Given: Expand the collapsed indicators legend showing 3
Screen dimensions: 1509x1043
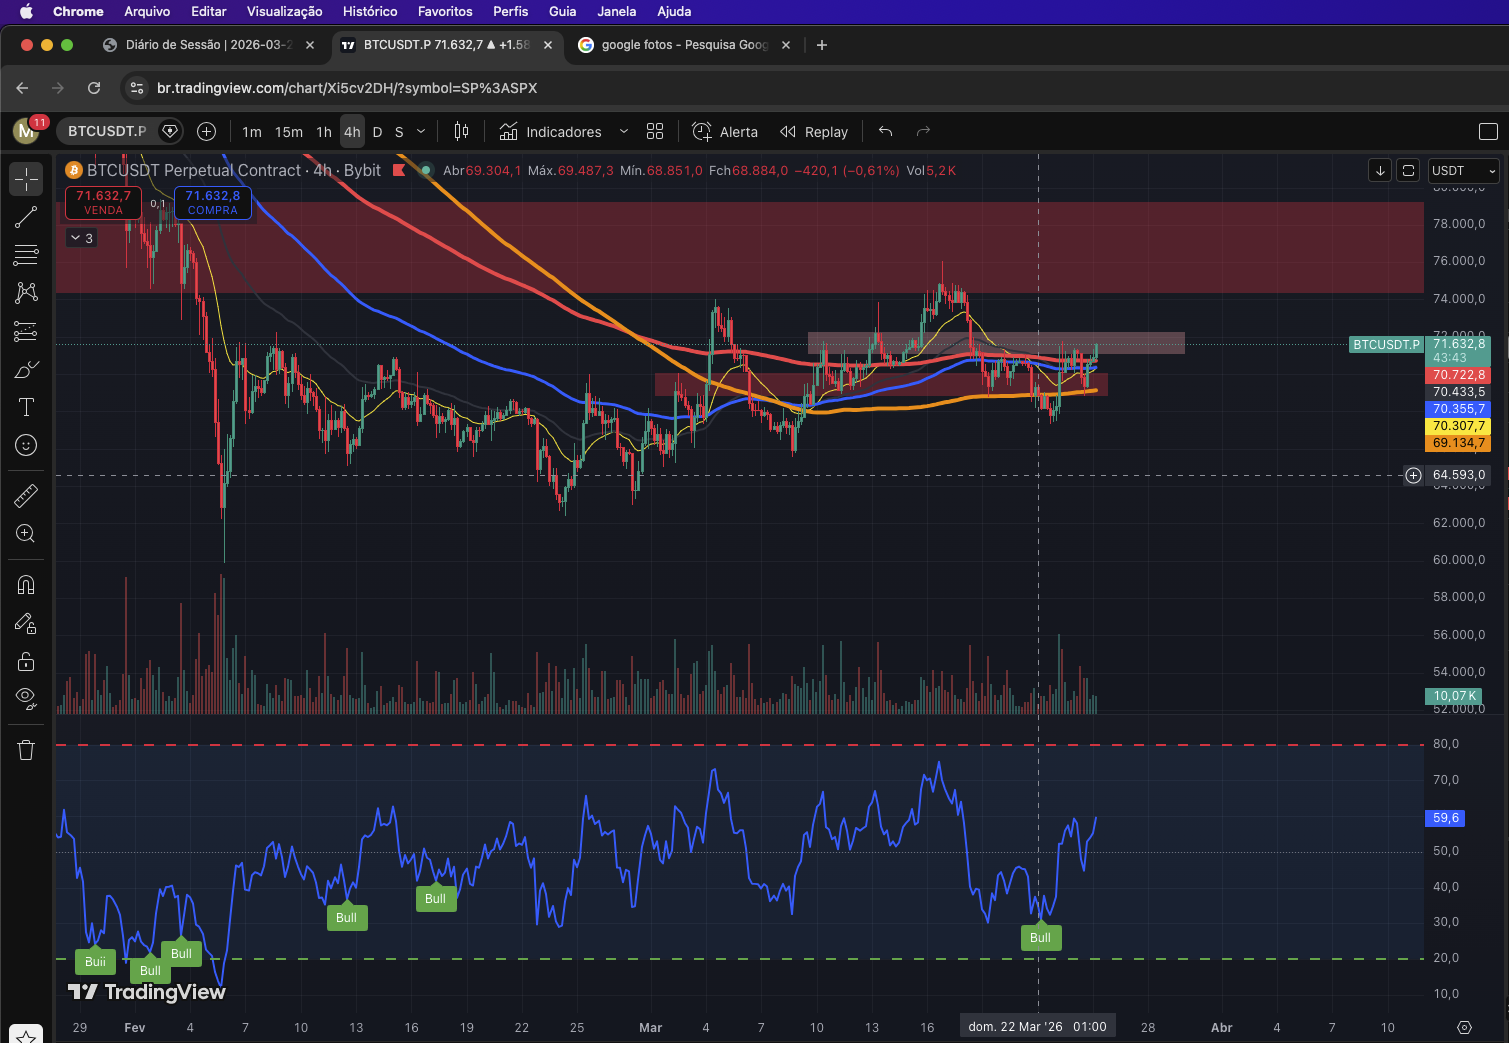Looking at the screenshot, I should point(82,238).
